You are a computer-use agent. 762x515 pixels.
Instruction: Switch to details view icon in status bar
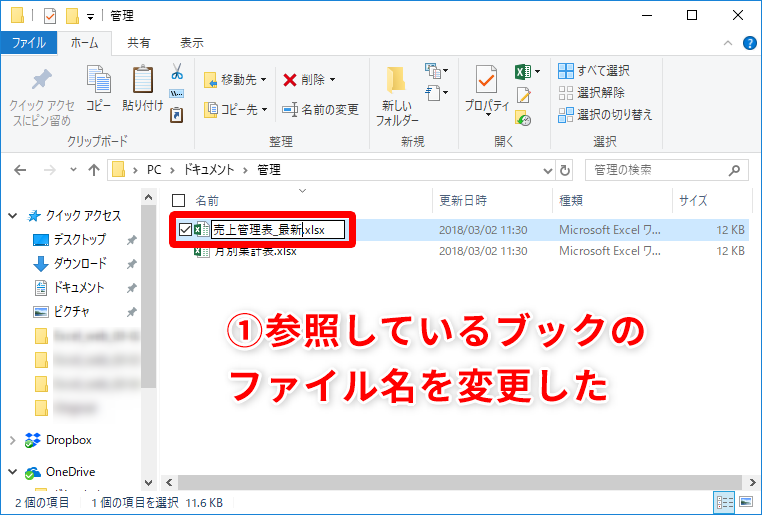(725, 502)
